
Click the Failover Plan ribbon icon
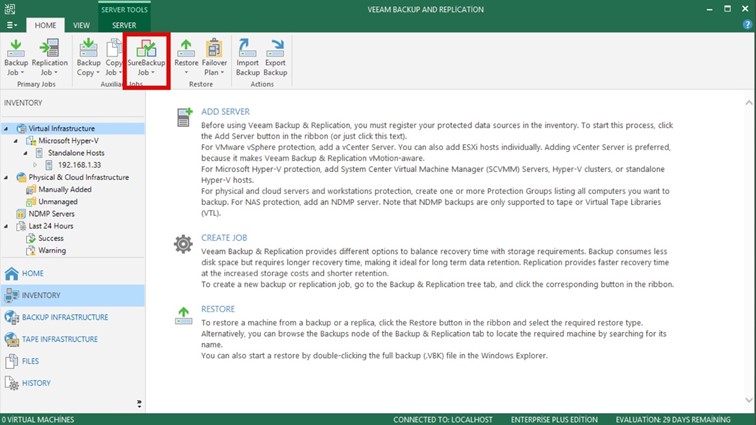(x=214, y=48)
